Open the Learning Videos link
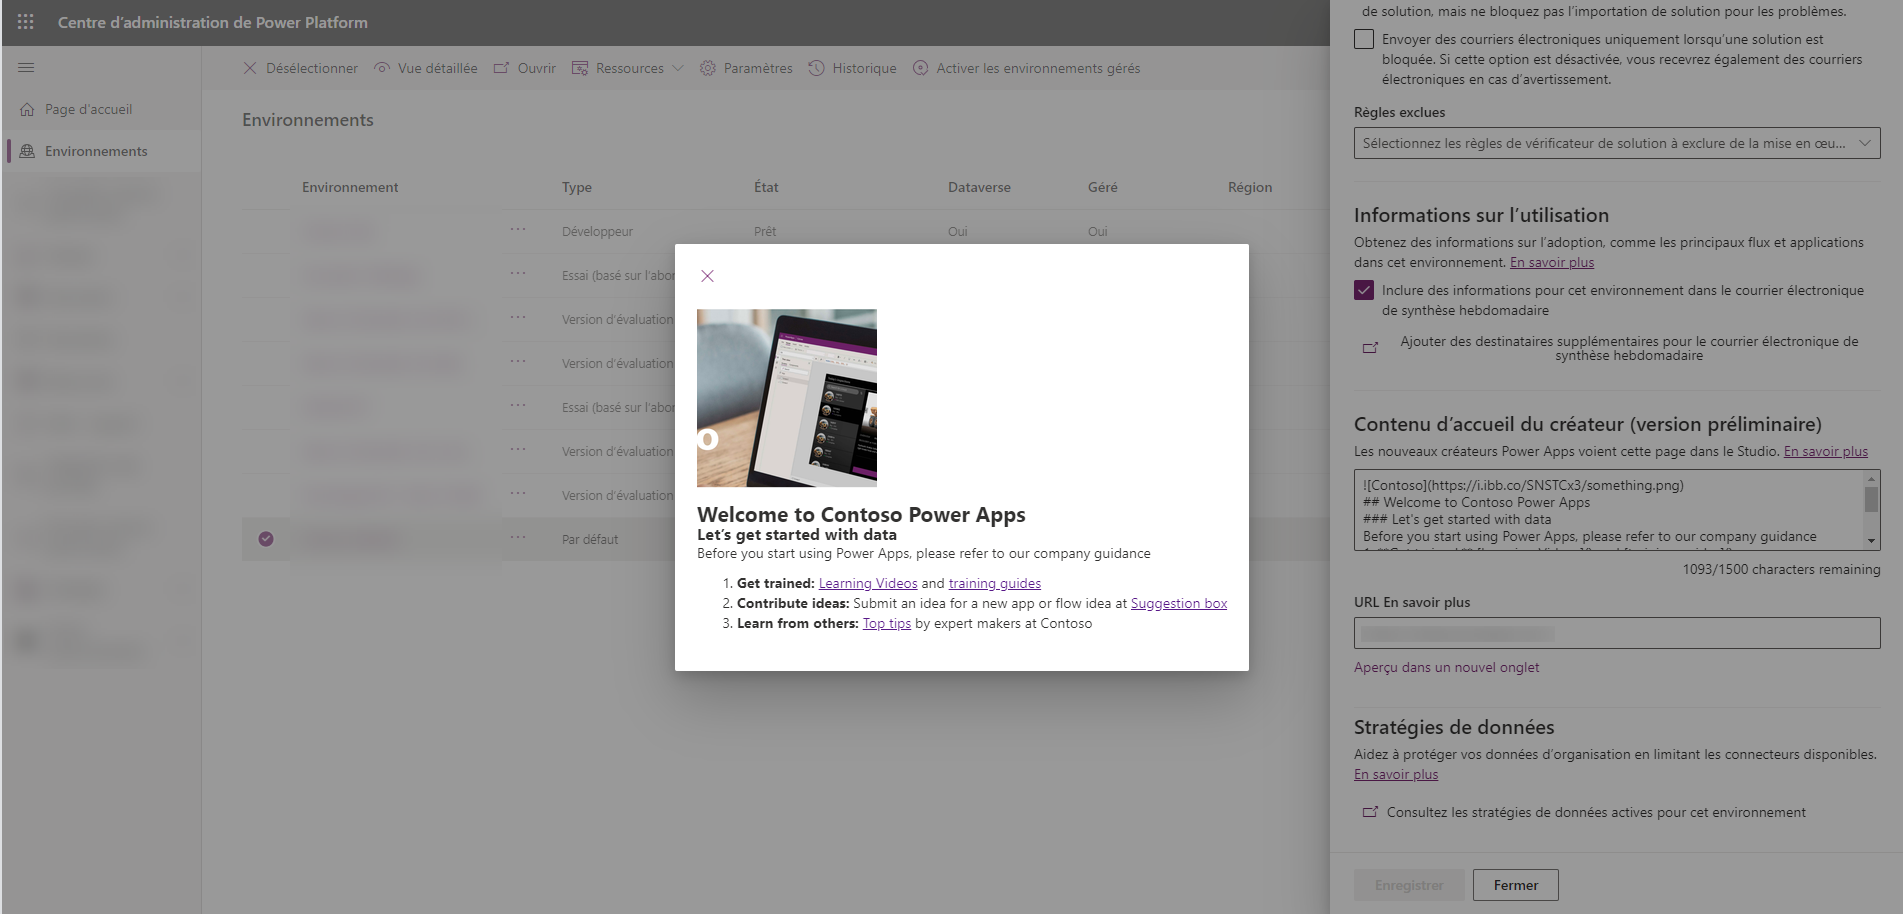 pyautogui.click(x=868, y=583)
